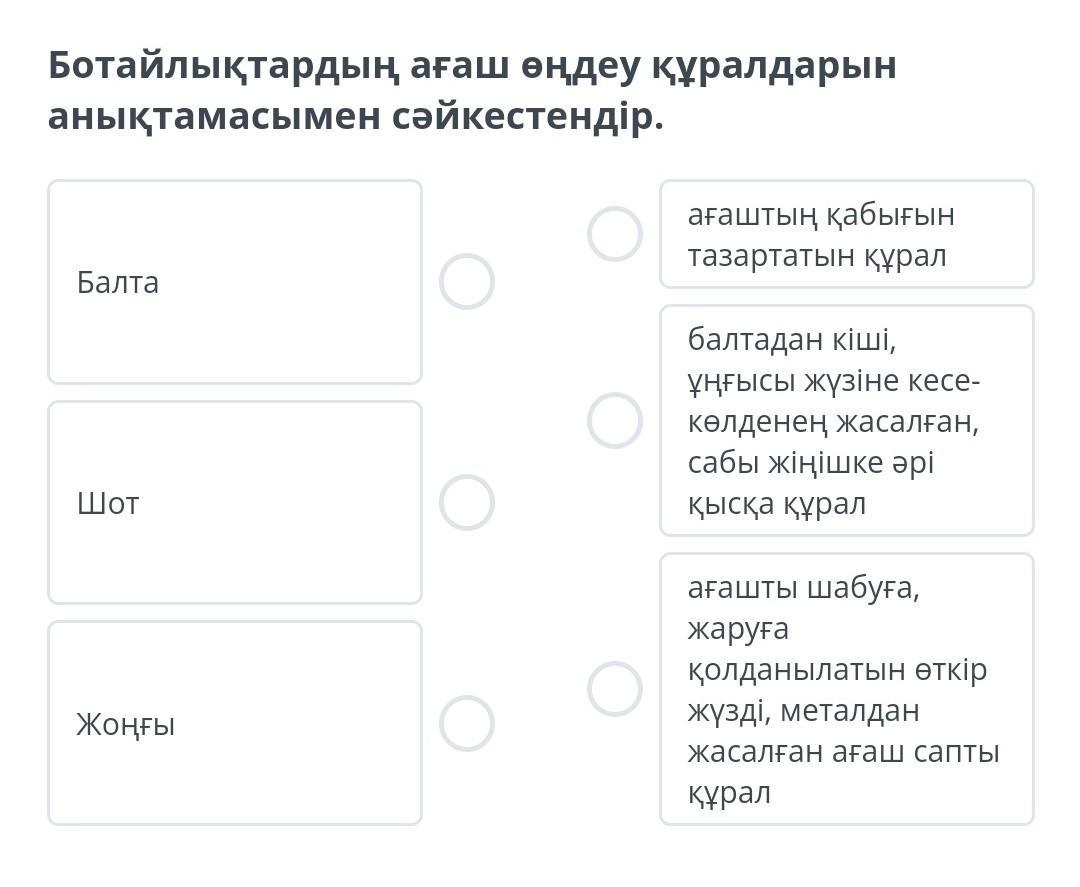Choose the Жоңғы term card

pos(235,723)
